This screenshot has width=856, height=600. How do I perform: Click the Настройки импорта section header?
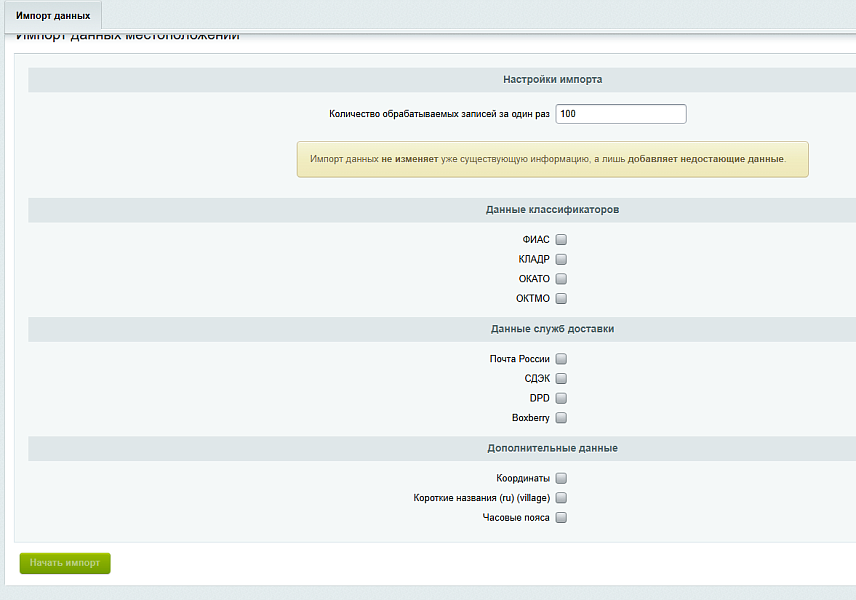pos(552,79)
